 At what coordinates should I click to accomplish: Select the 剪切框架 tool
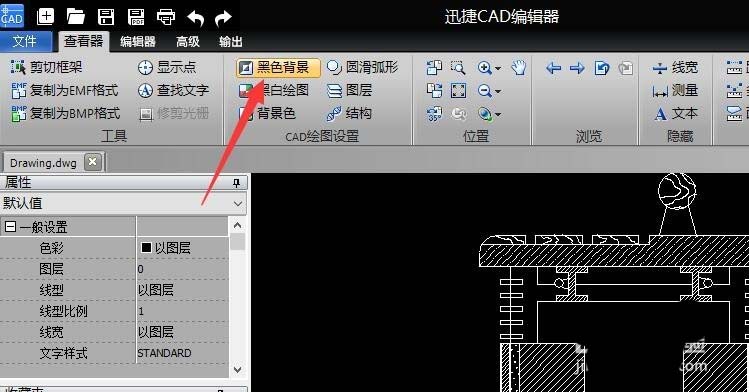point(46,67)
